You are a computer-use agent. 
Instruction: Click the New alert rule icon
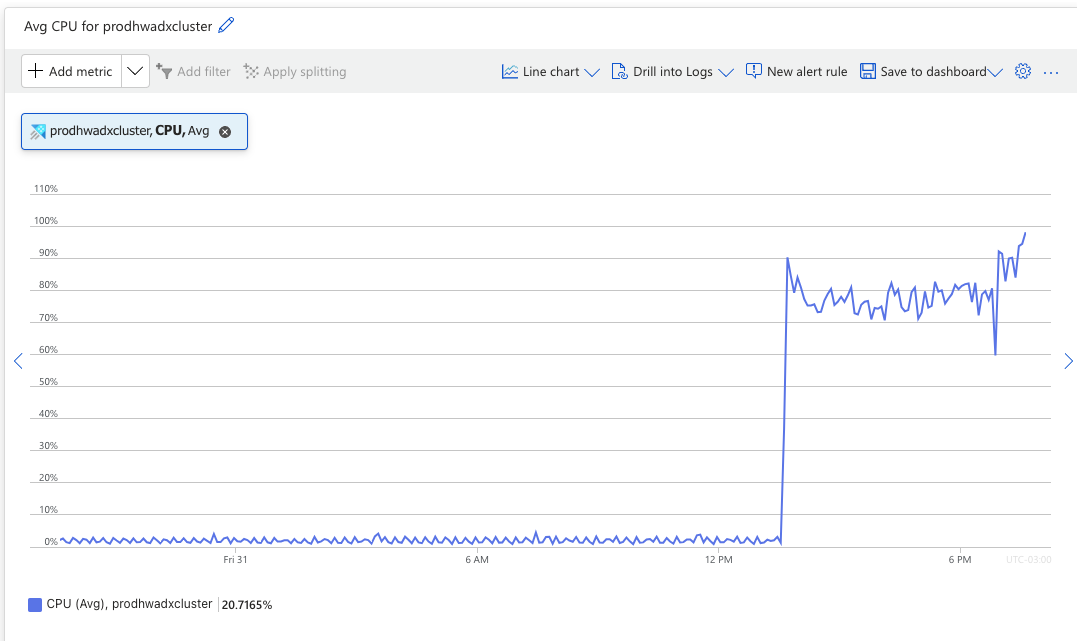pos(753,71)
